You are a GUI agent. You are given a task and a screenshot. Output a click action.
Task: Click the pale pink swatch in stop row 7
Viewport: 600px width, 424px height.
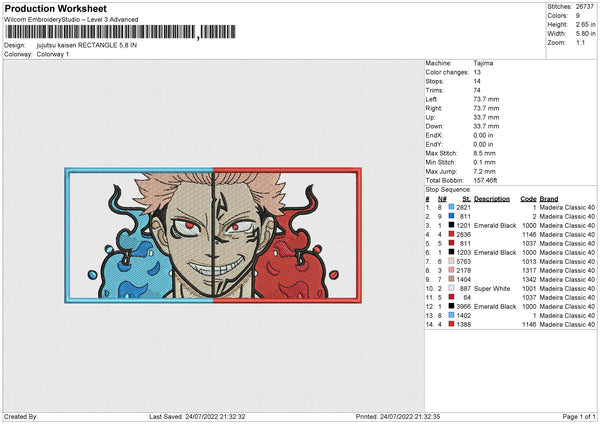(452, 261)
